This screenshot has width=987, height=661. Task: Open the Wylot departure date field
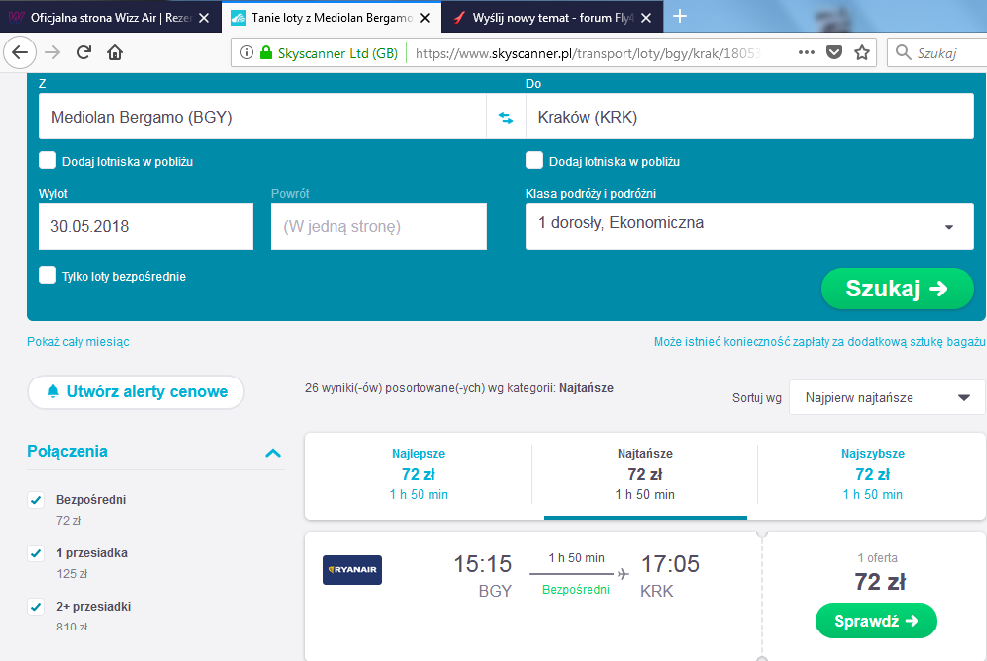[146, 226]
